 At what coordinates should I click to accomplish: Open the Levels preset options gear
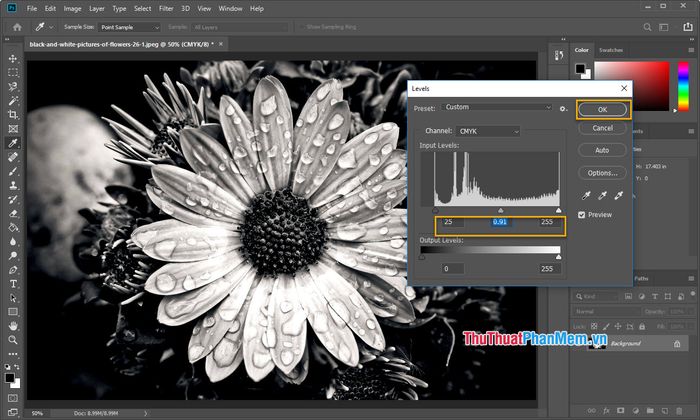pyautogui.click(x=563, y=108)
